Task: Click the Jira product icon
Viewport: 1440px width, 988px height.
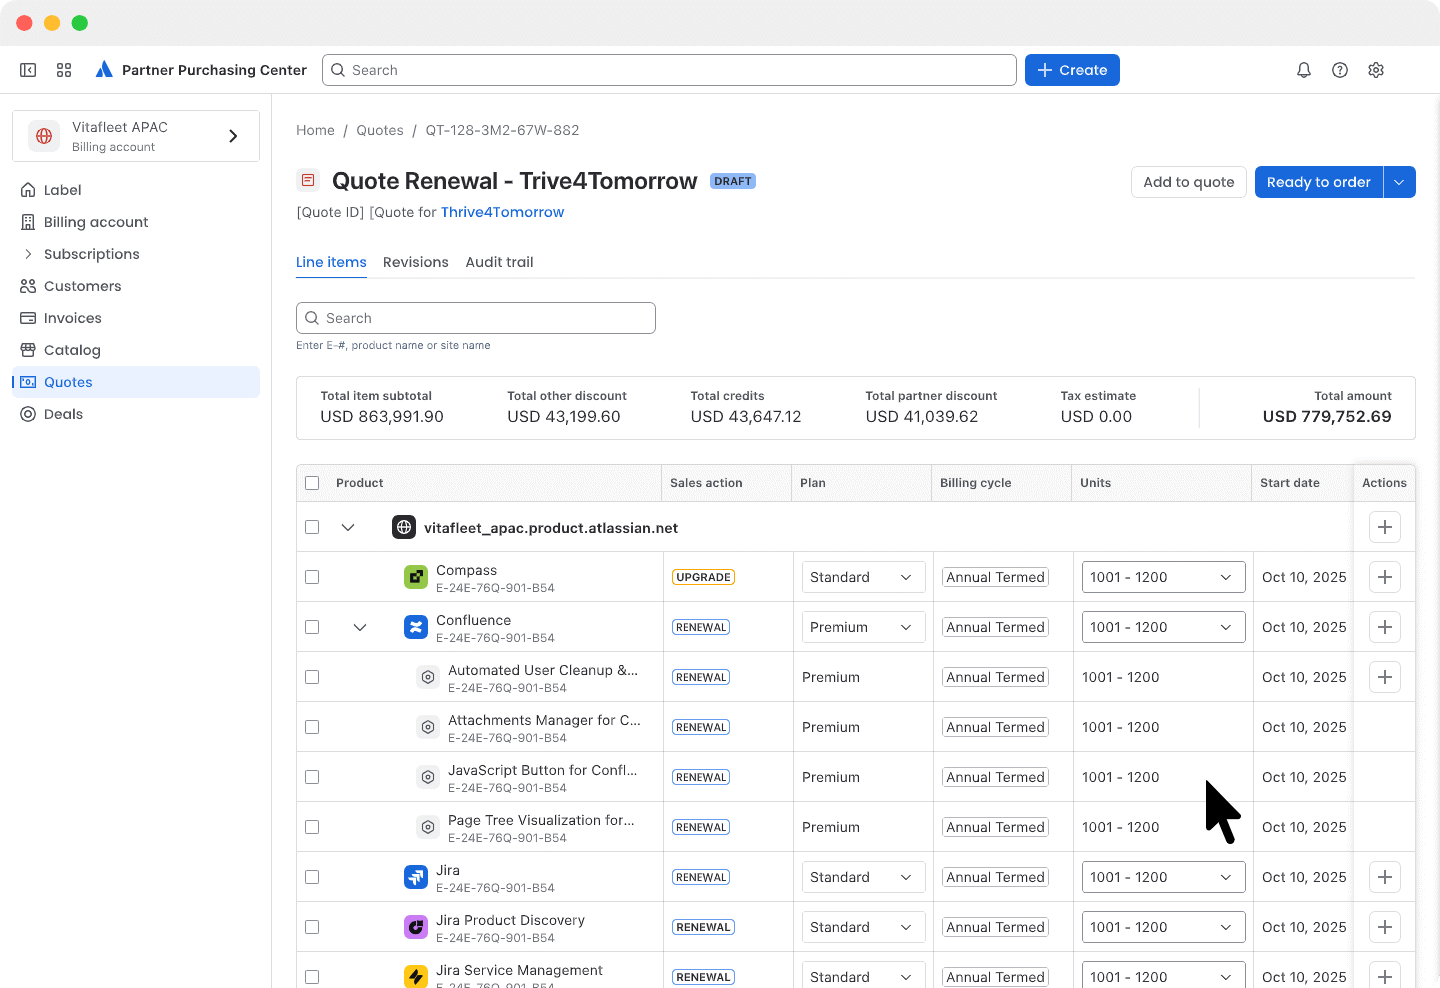Action: click(x=416, y=877)
